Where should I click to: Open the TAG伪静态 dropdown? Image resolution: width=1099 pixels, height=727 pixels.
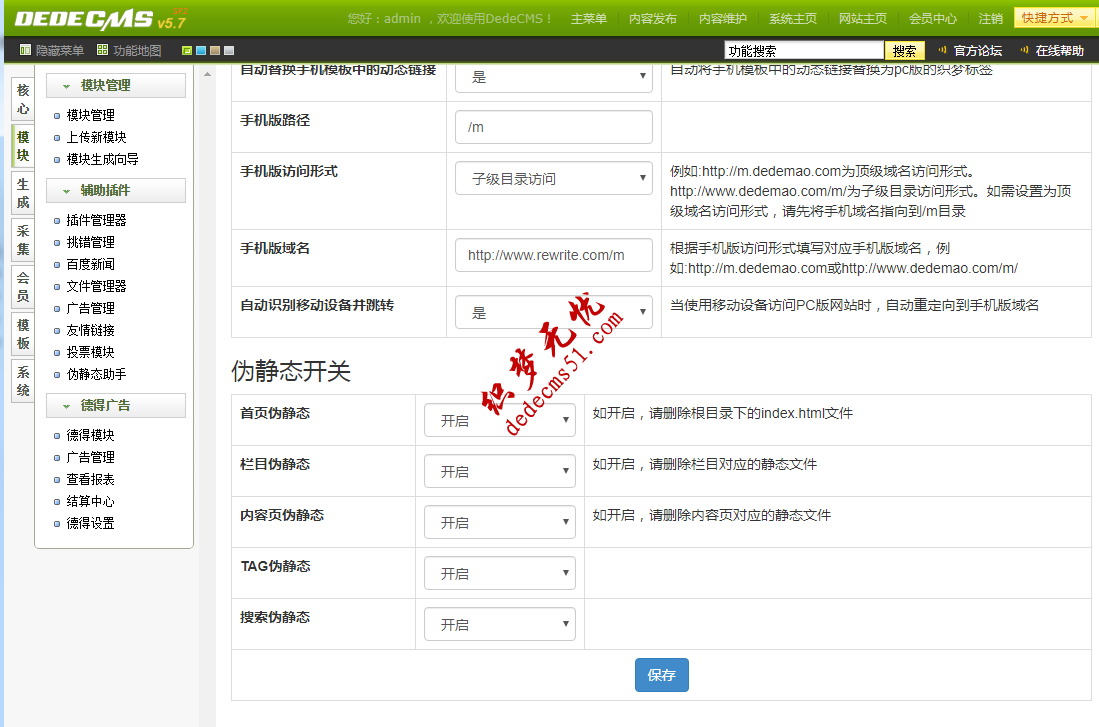tap(499, 572)
